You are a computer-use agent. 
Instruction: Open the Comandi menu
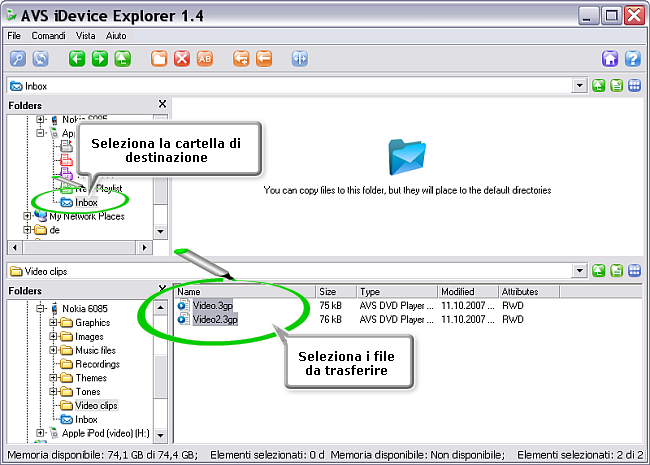click(x=49, y=36)
